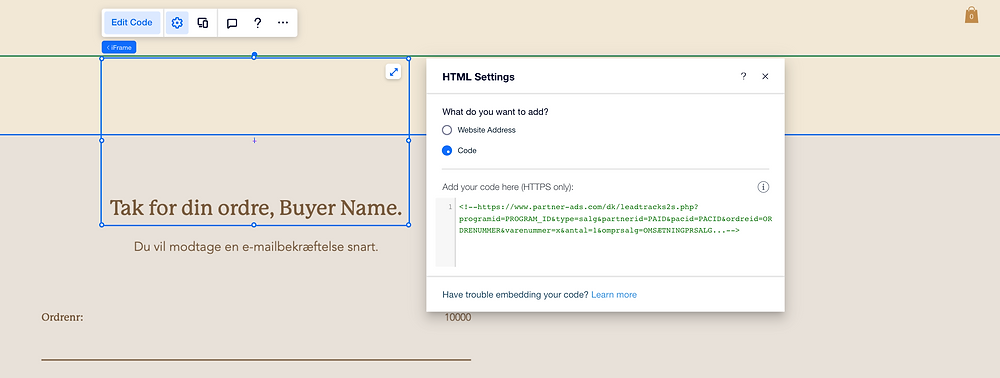Click line number 1 in the code gutter

coord(450,207)
